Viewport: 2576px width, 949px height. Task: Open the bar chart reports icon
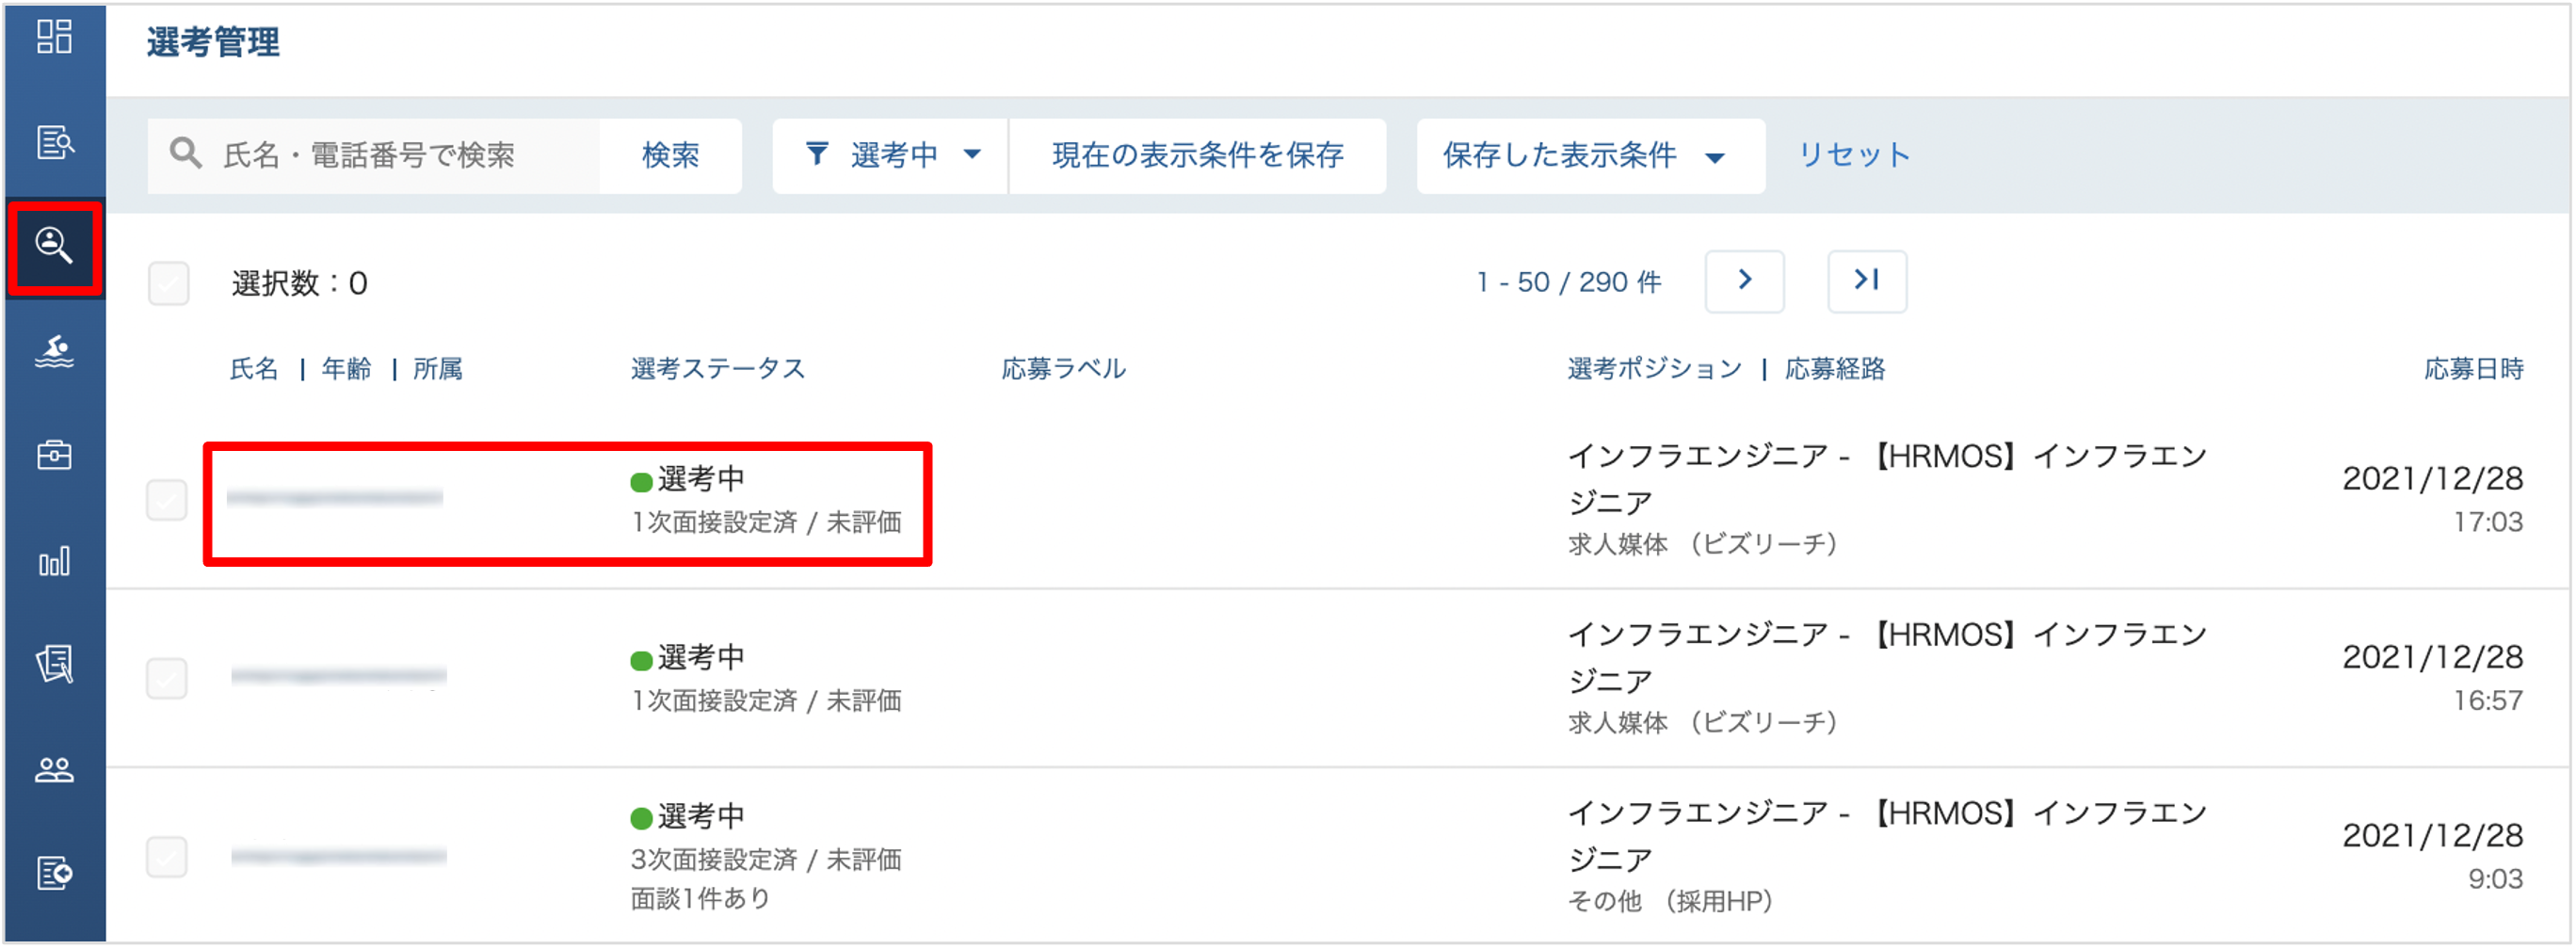click(x=54, y=561)
